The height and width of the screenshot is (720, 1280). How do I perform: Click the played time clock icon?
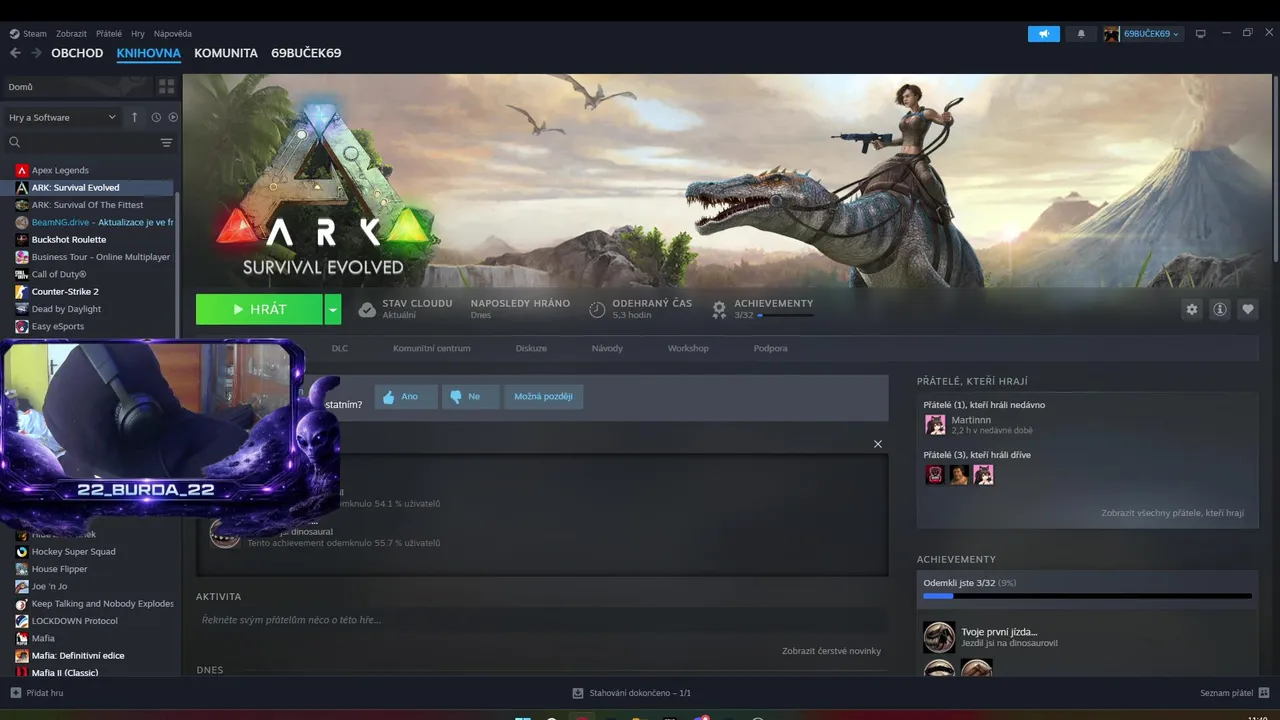pyautogui.click(x=597, y=310)
